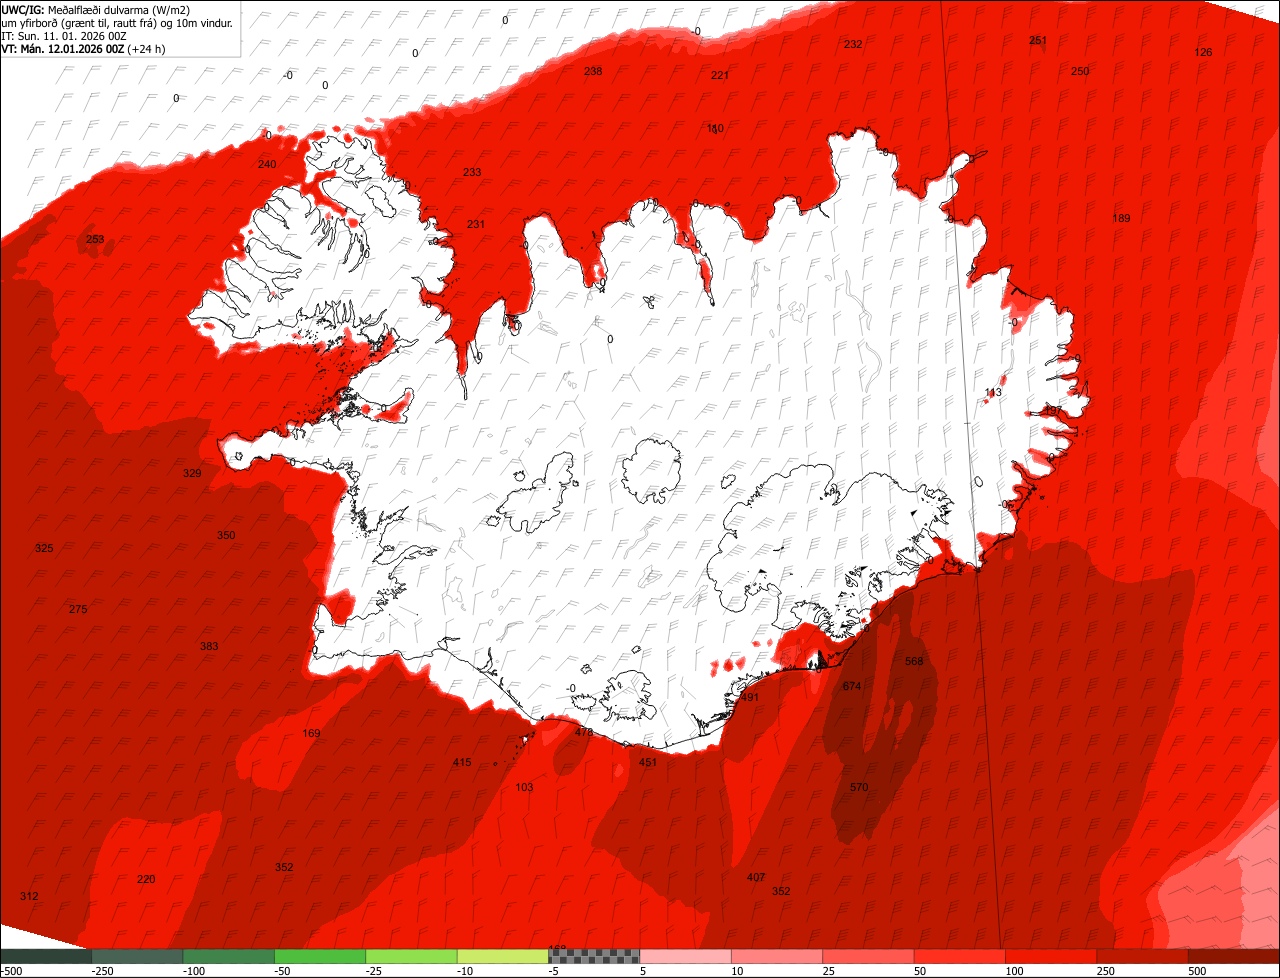The width and height of the screenshot is (1280, 978).
Task: Click the map value 674
Action: [x=852, y=686]
